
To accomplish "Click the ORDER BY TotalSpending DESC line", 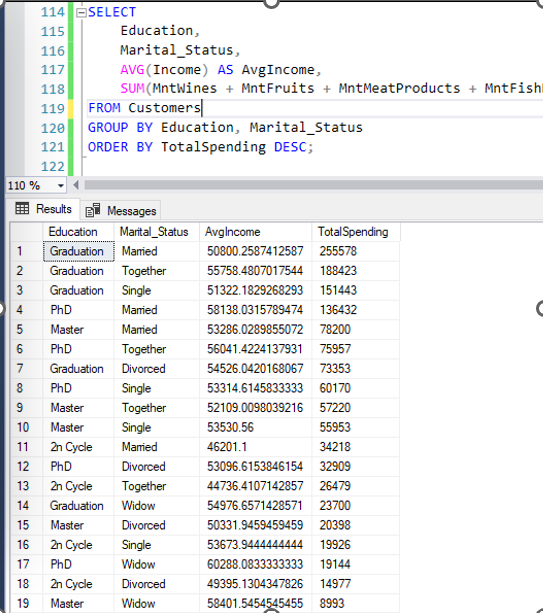I will [x=201, y=147].
